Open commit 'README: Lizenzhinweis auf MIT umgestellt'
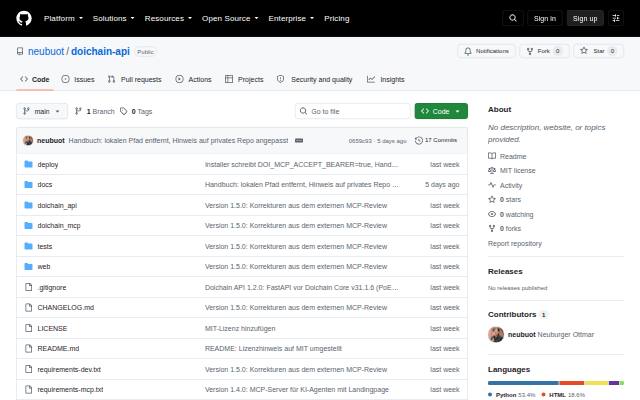The width and height of the screenshot is (640, 400). 273,349
